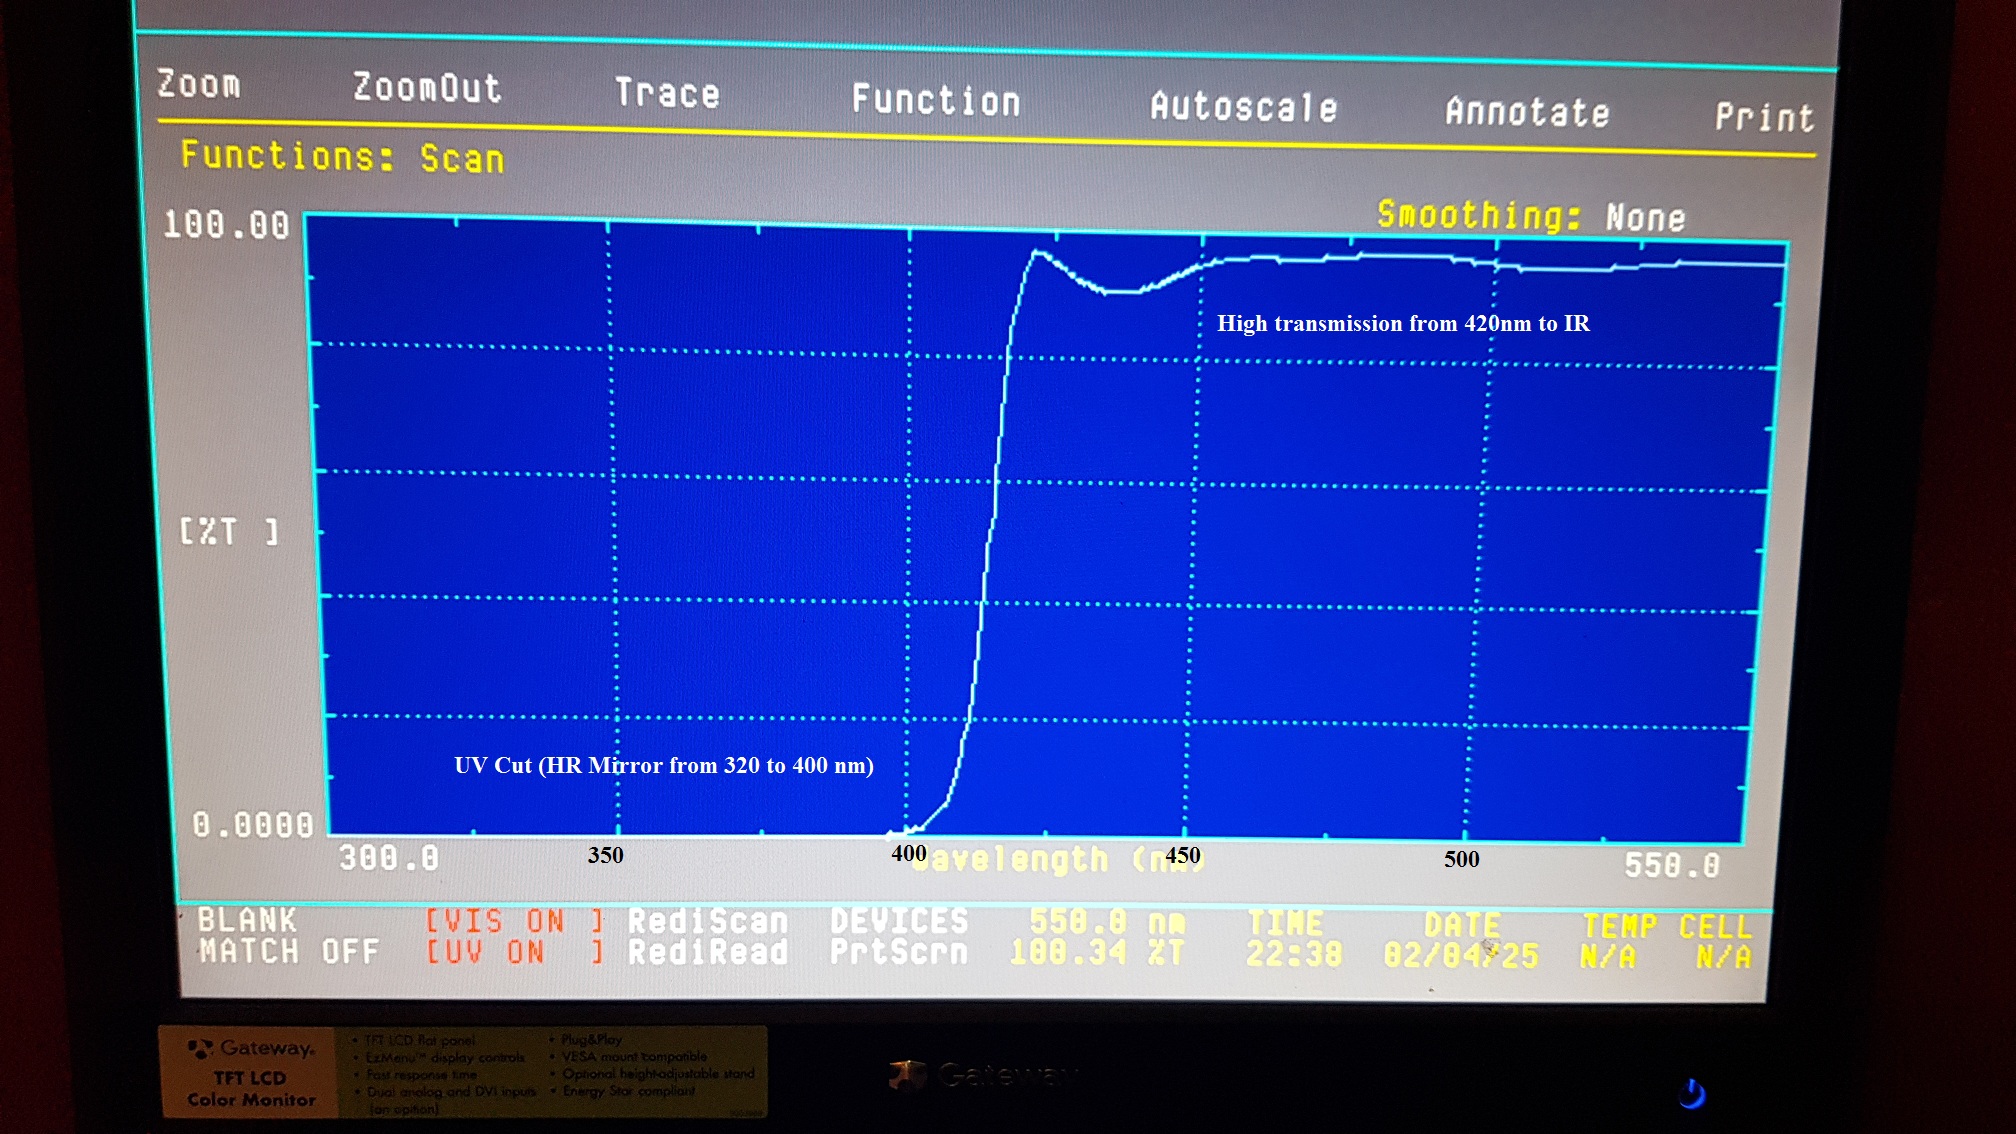
Task: Click PrtScrn in the status bar
Action: pyautogui.click(x=899, y=952)
